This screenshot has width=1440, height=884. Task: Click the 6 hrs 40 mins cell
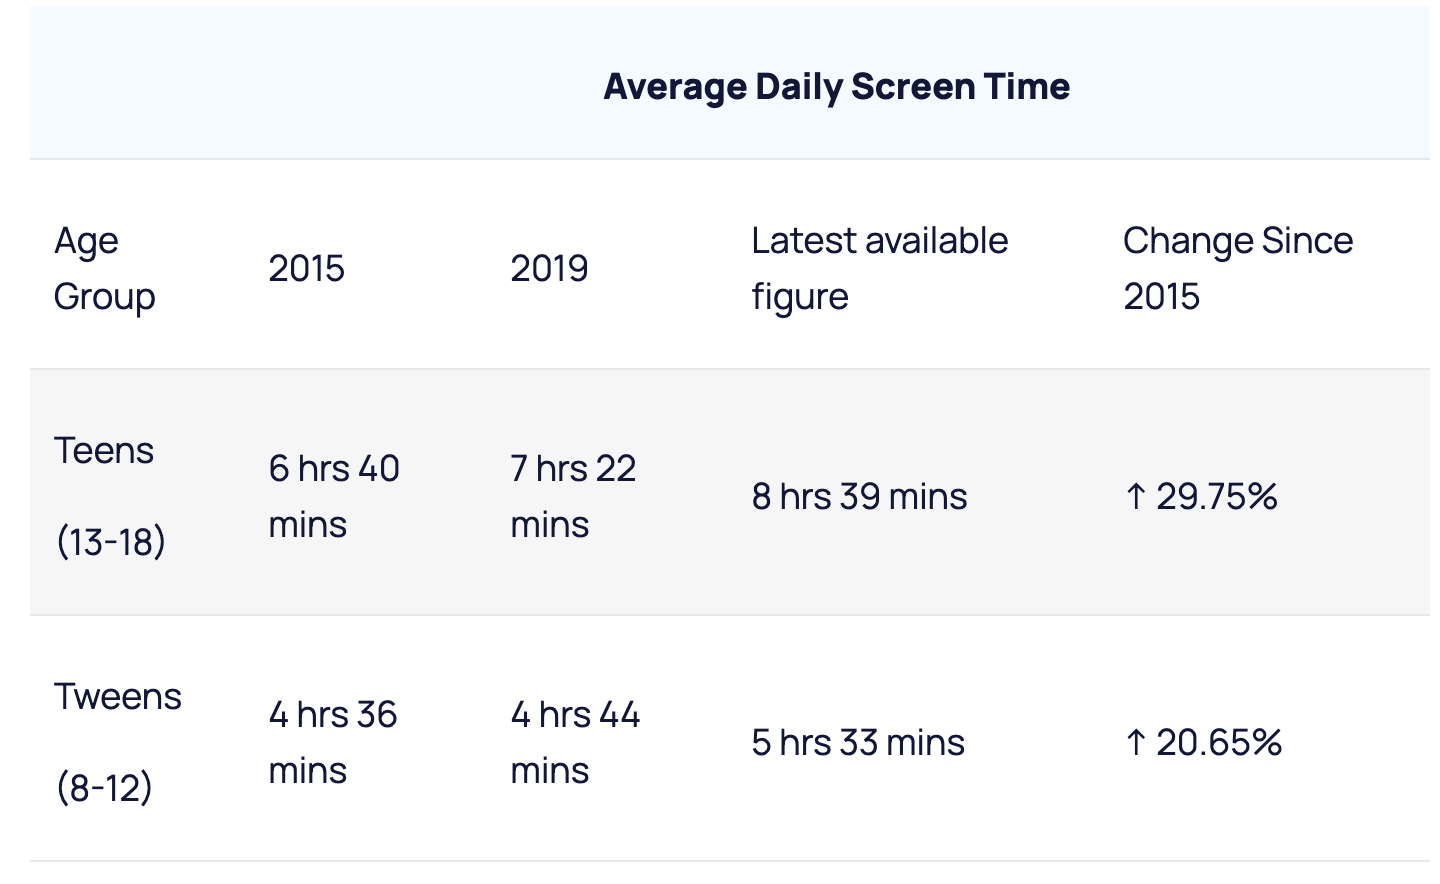click(334, 496)
